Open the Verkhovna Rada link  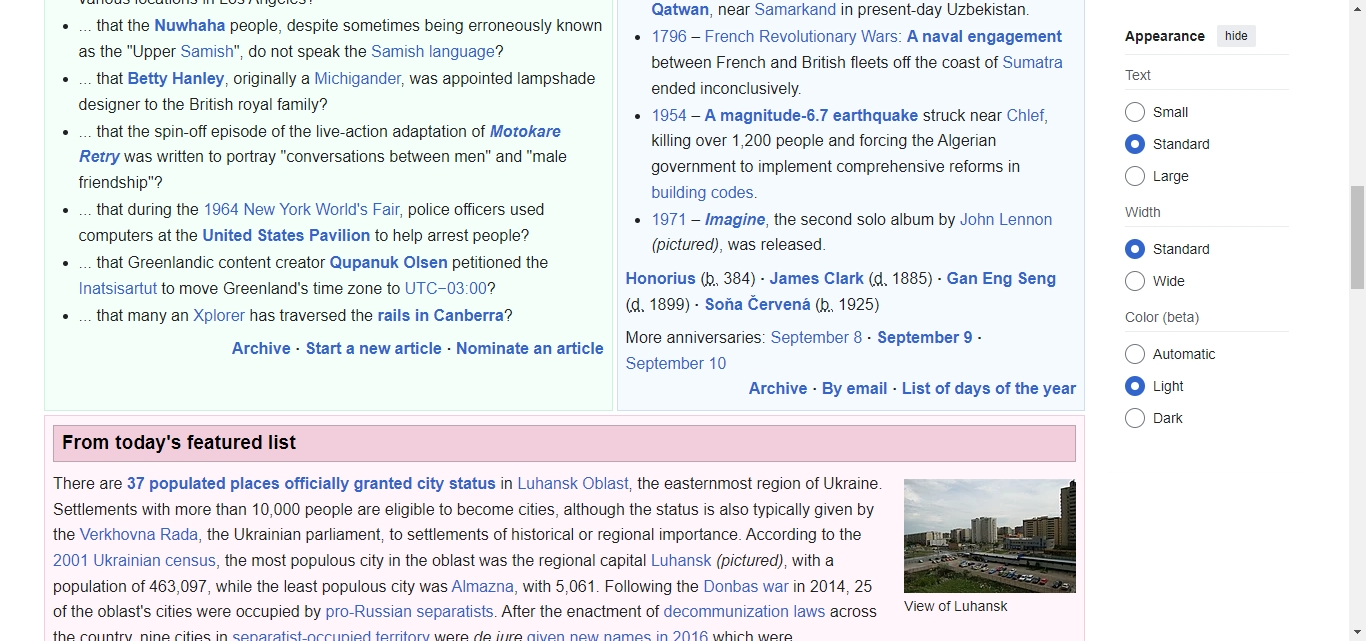click(139, 534)
